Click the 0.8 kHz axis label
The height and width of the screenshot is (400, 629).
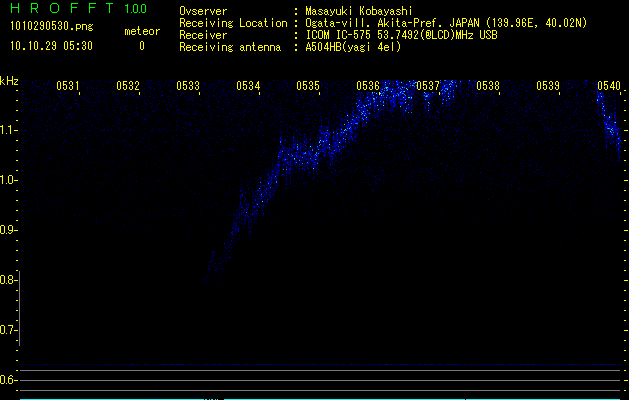(x=8, y=280)
